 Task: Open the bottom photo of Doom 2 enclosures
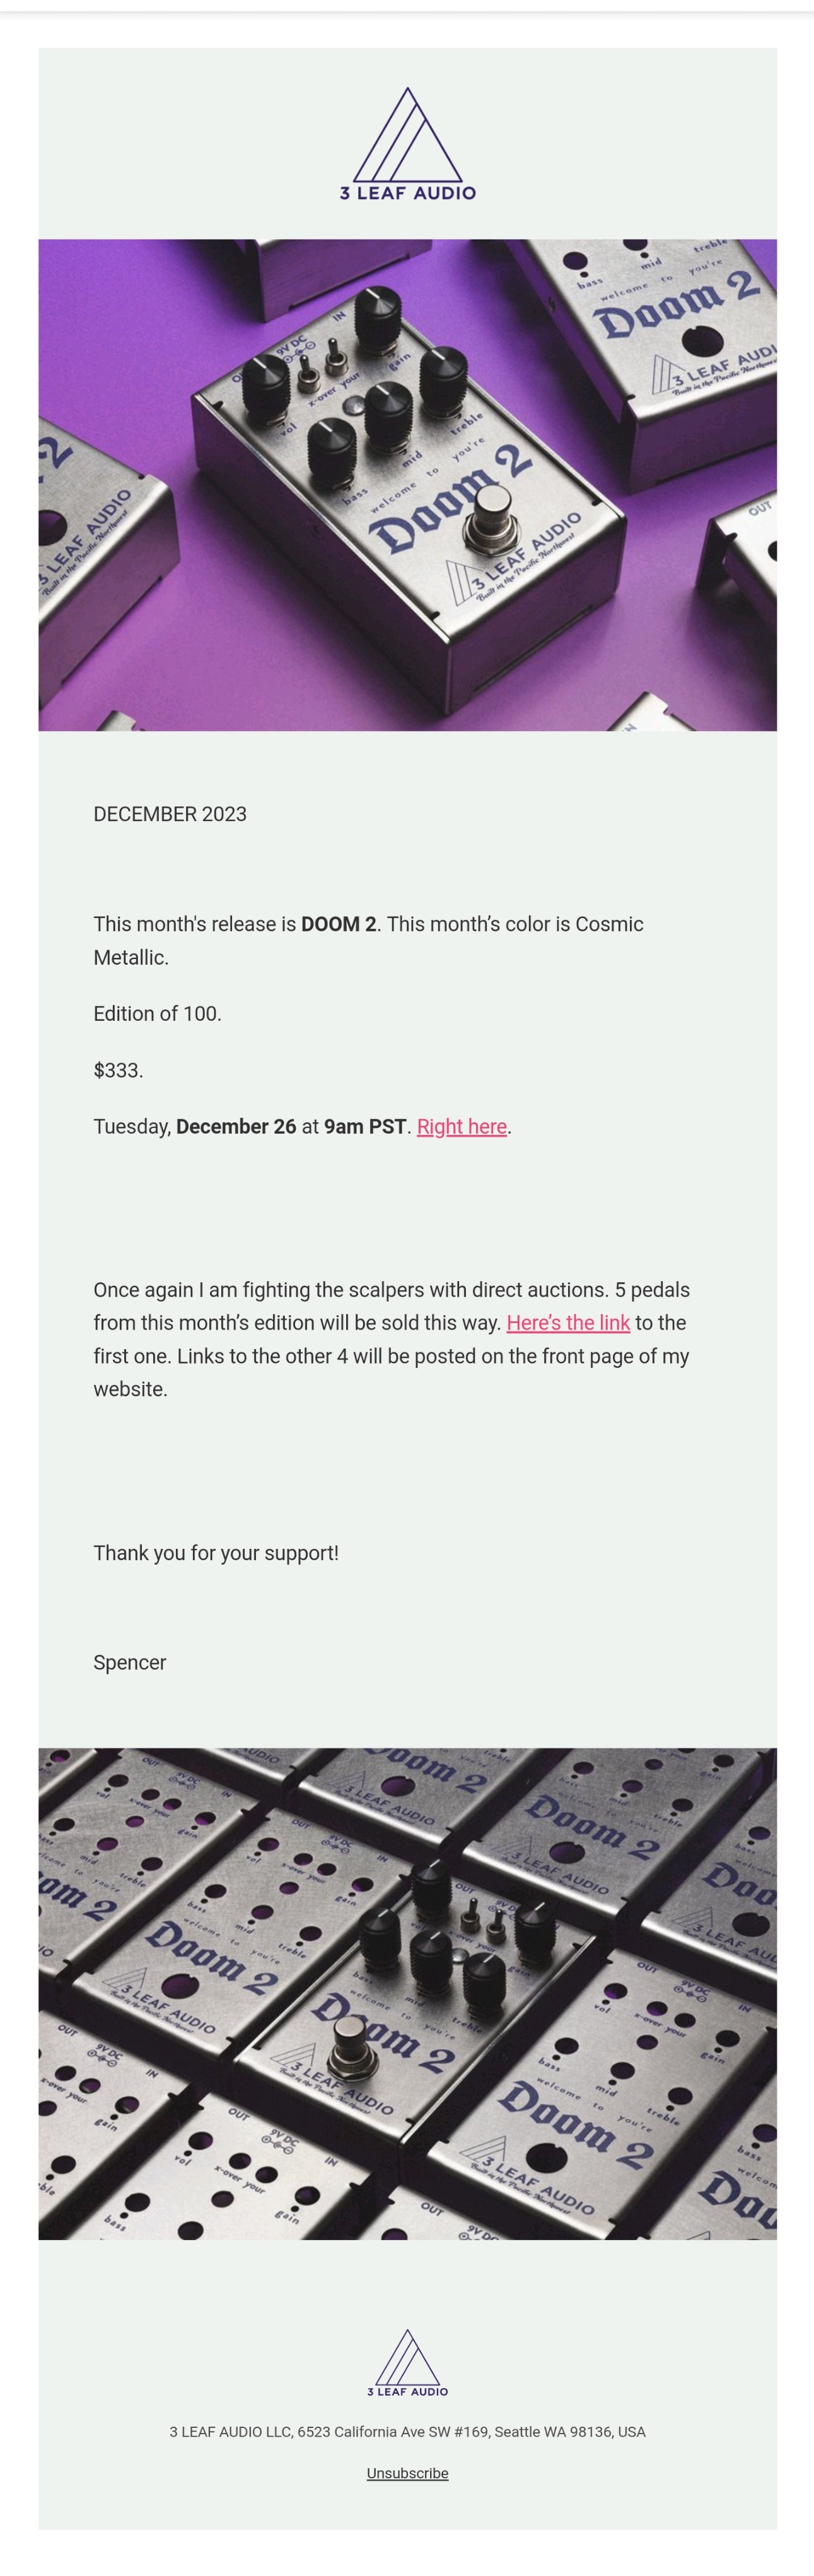point(407,1993)
